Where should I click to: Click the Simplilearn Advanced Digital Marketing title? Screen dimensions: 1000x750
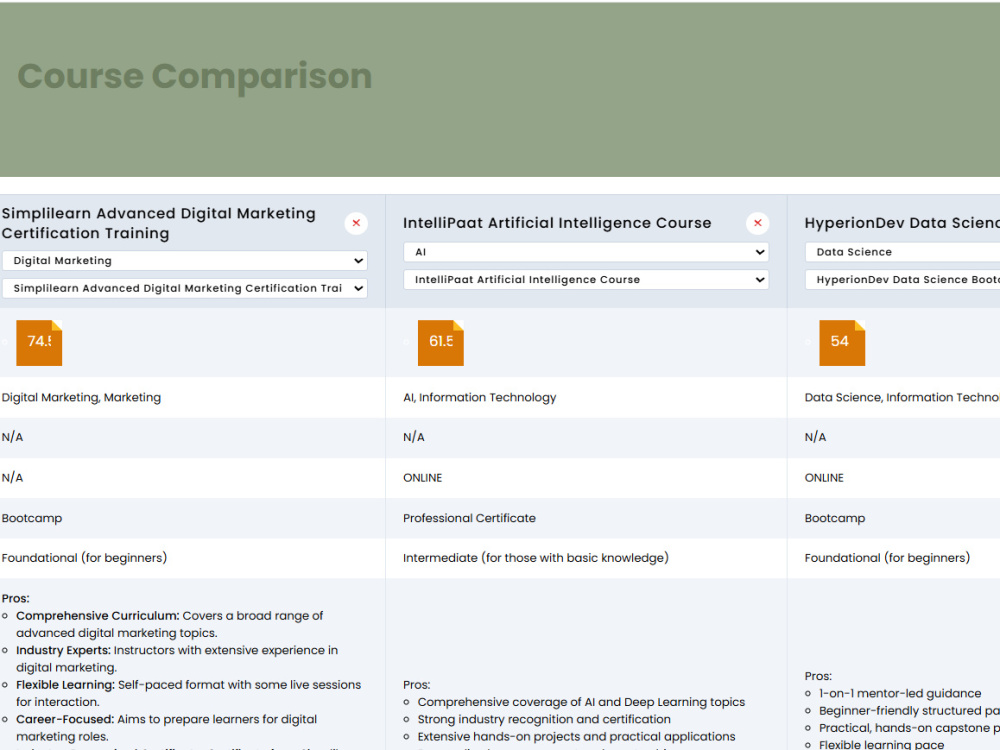coord(159,223)
